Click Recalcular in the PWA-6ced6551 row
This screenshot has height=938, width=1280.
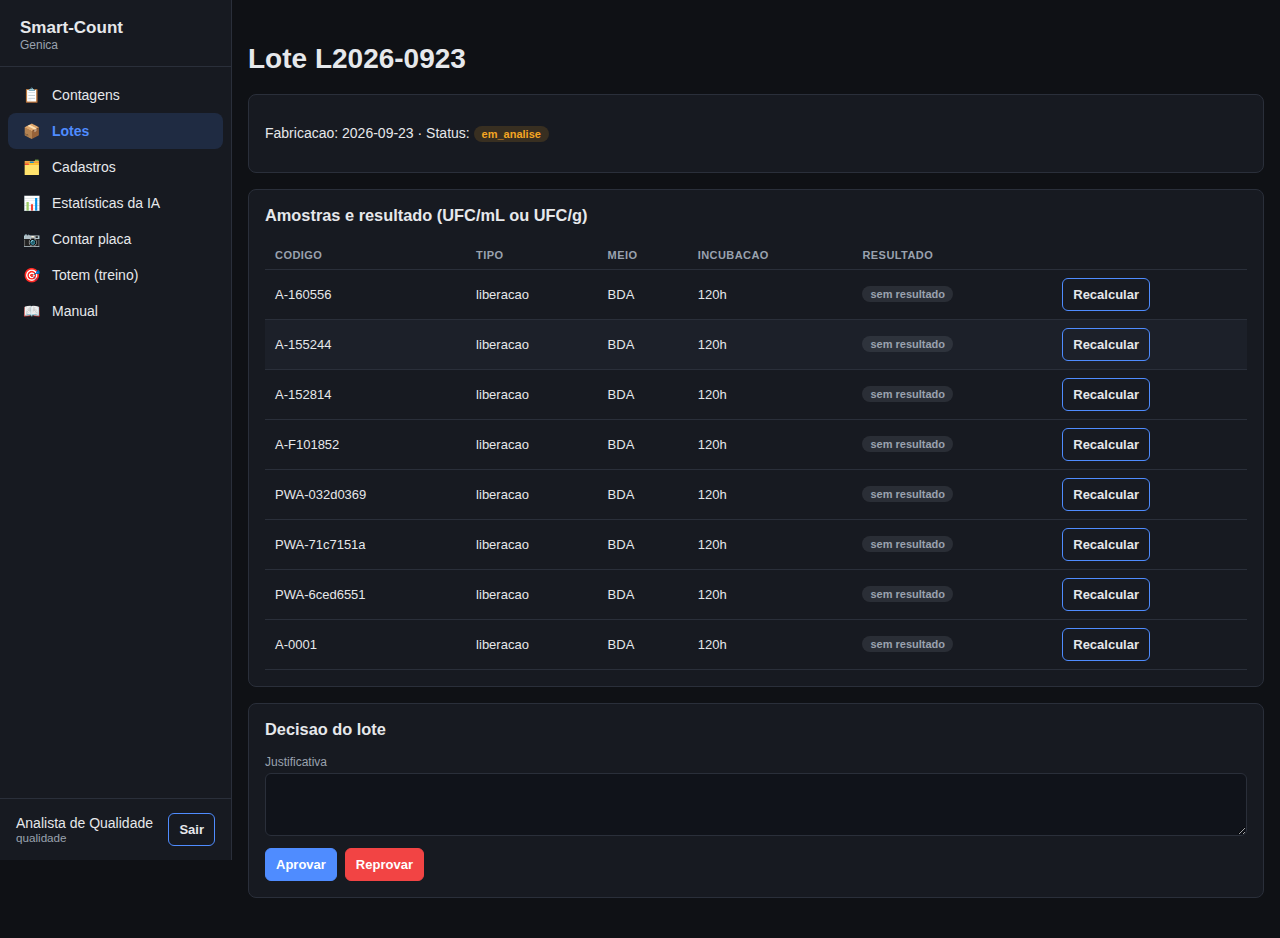click(x=1105, y=594)
